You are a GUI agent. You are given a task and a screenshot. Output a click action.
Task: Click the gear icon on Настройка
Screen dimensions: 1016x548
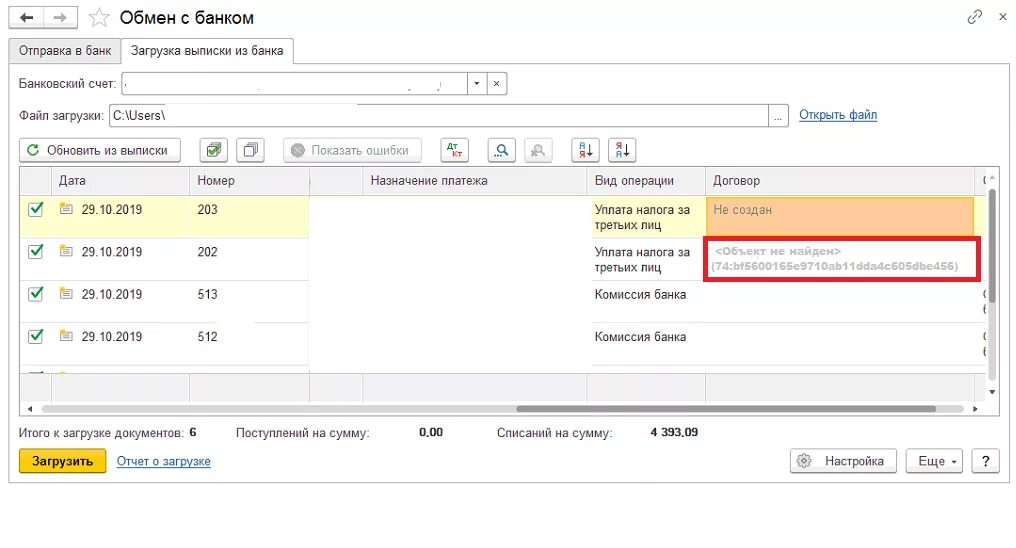(x=804, y=461)
